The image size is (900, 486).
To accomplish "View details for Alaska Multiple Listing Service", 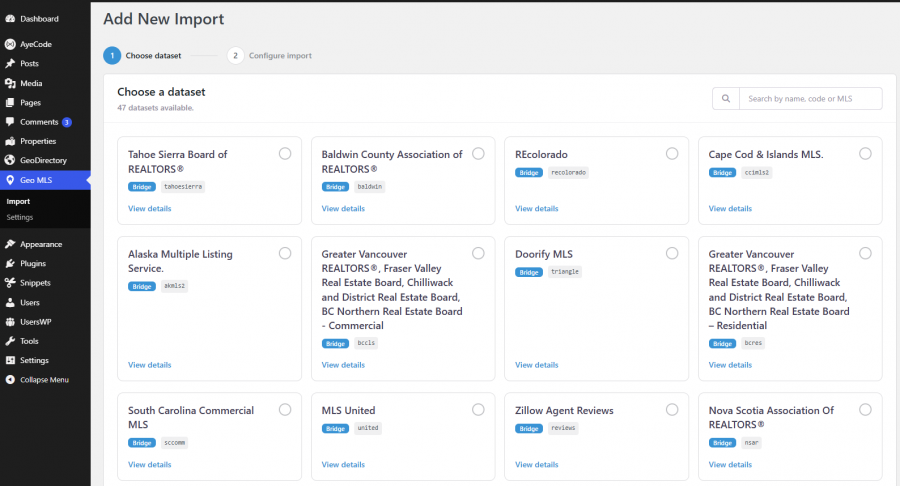I will click(x=150, y=365).
